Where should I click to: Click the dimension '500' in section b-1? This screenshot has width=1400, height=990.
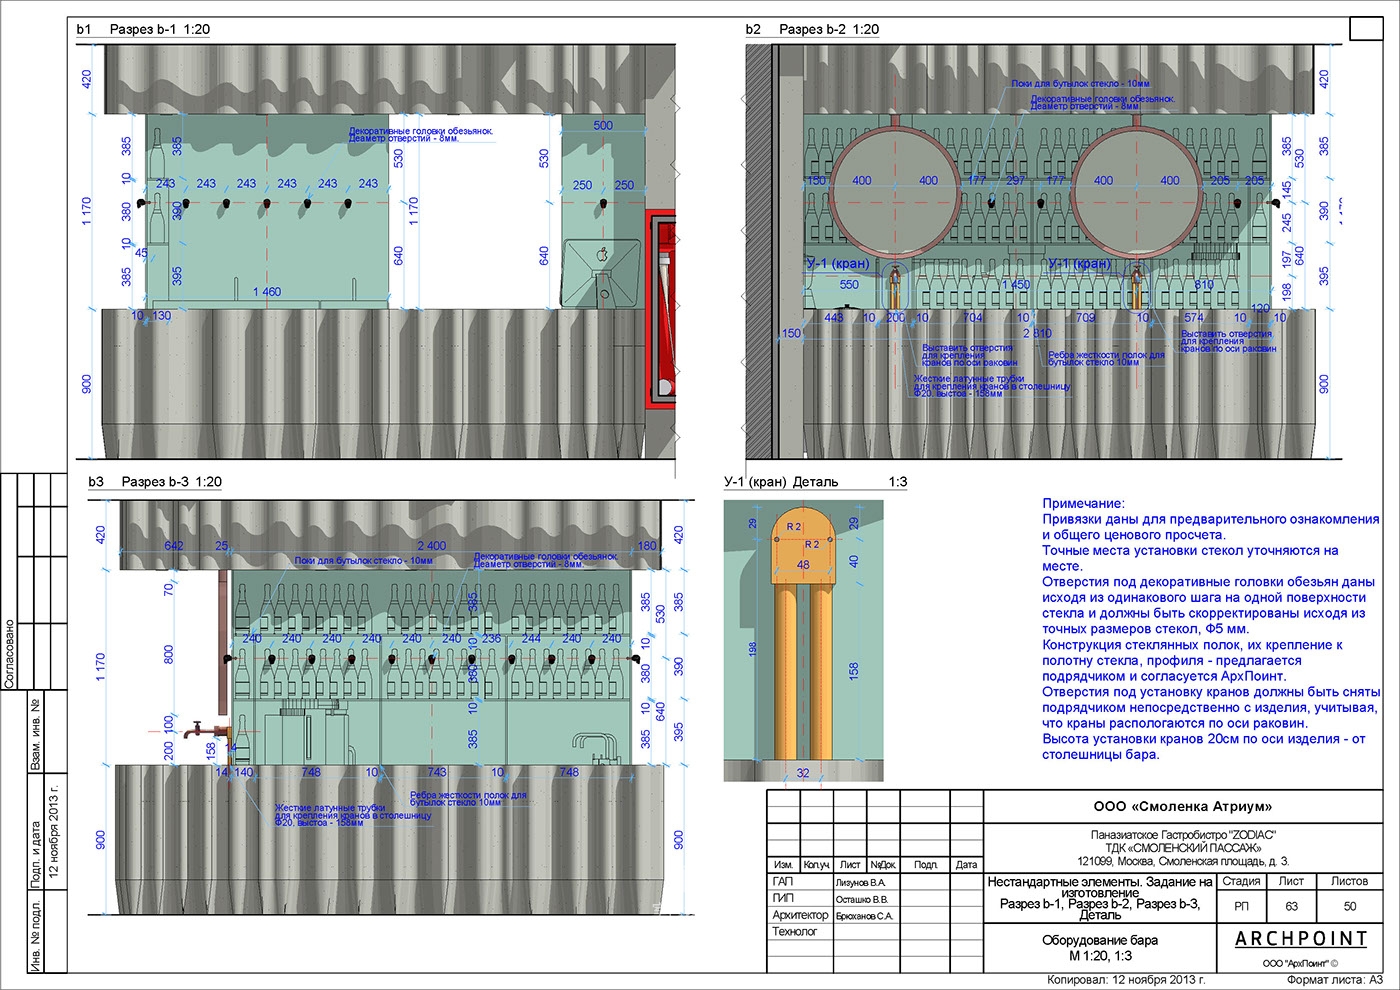tap(603, 125)
